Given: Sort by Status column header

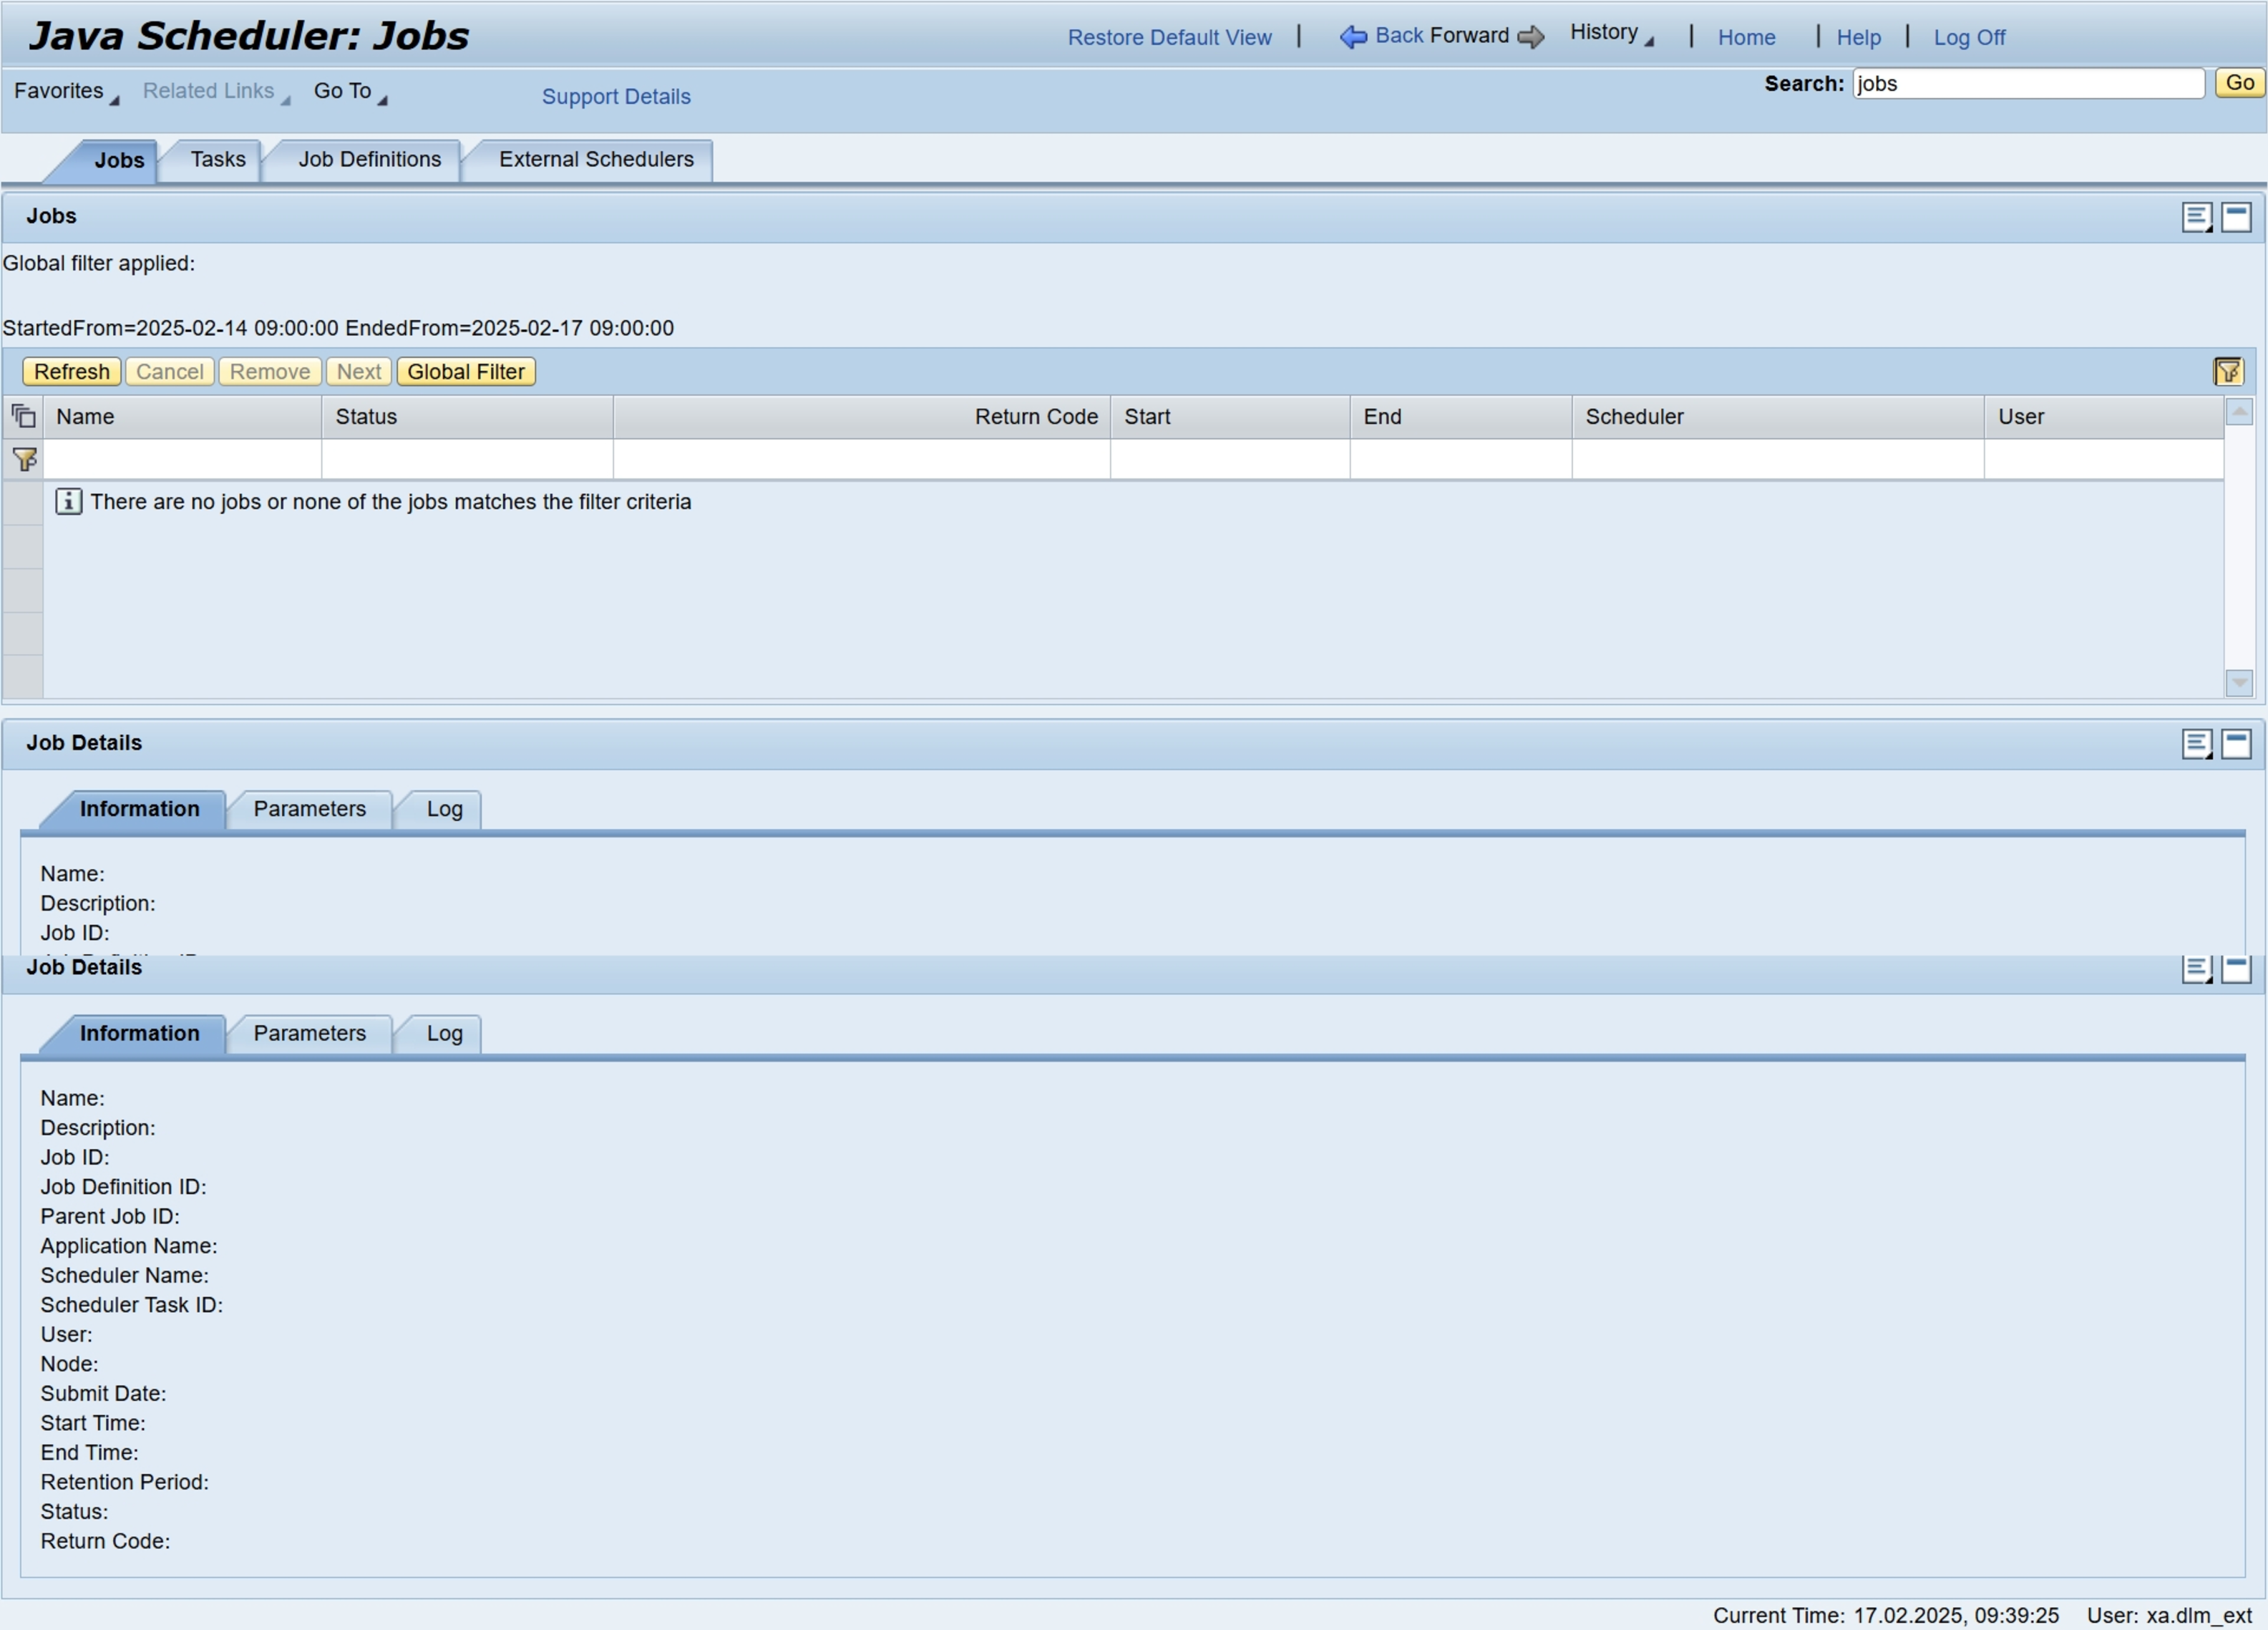Looking at the screenshot, I should coord(468,417).
